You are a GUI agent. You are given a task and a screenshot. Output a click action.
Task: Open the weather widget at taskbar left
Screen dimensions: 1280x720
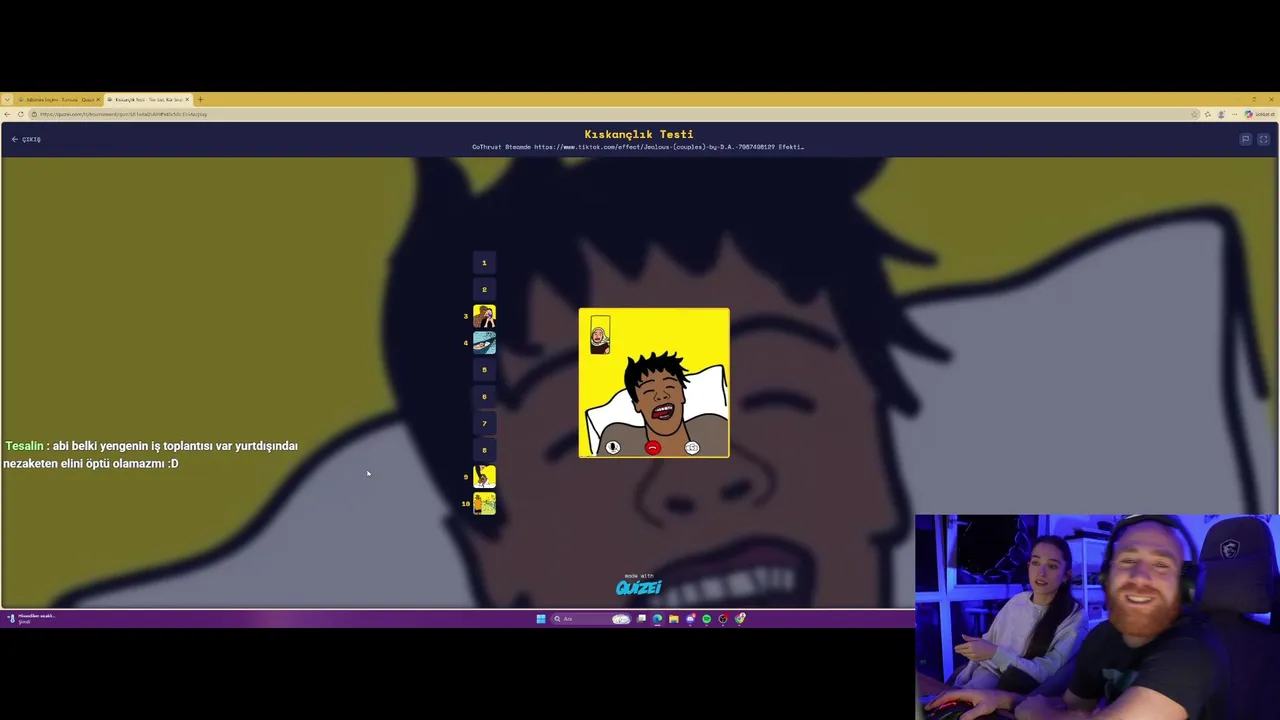click(30, 619)
